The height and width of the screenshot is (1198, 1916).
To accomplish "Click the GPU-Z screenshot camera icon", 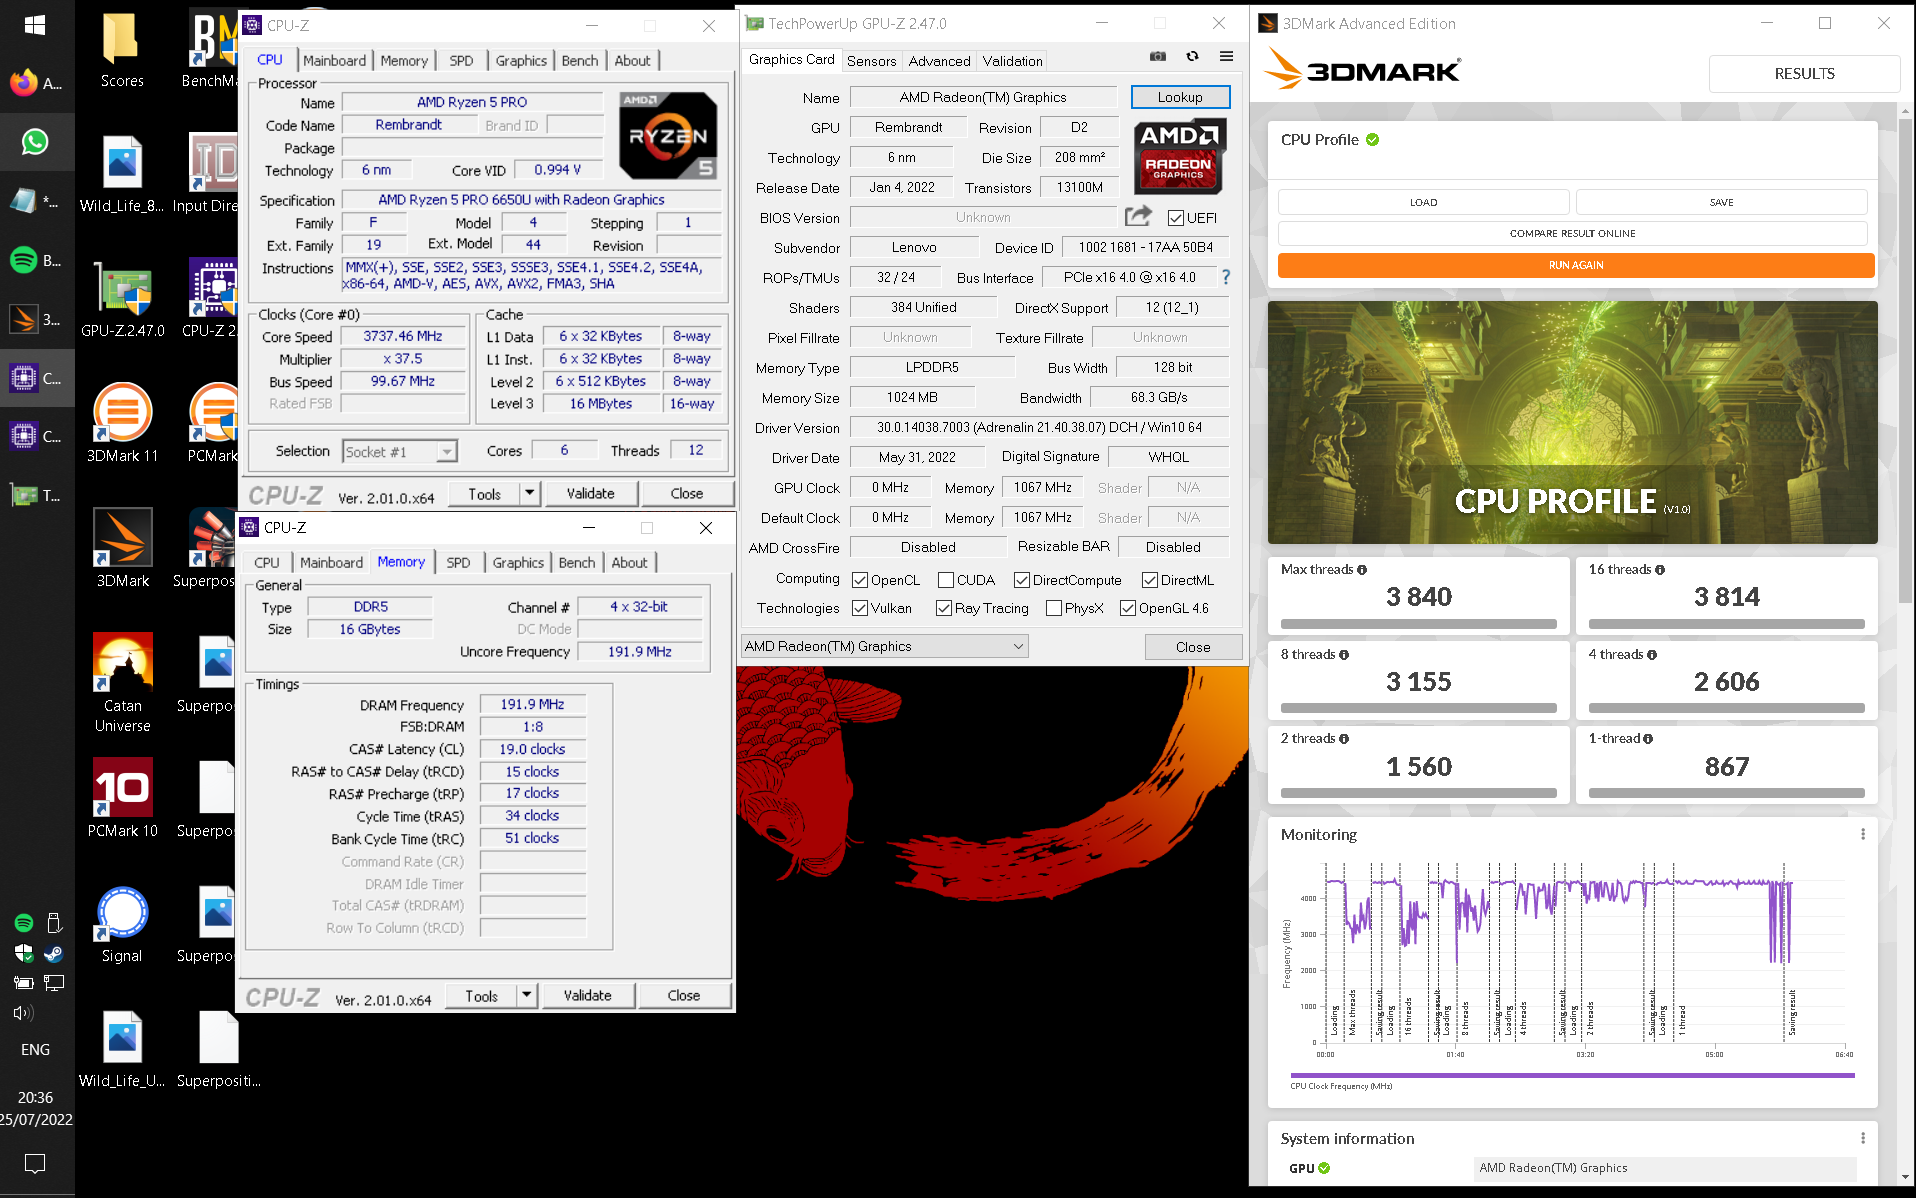I will point(1157,57).
